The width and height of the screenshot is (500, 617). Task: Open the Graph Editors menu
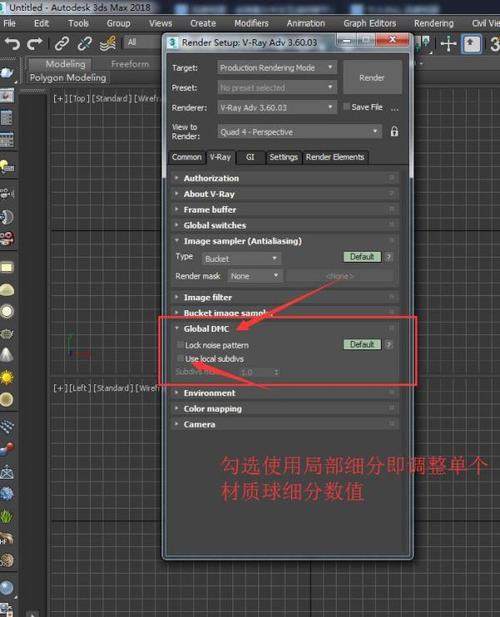(x=369, y=23)
